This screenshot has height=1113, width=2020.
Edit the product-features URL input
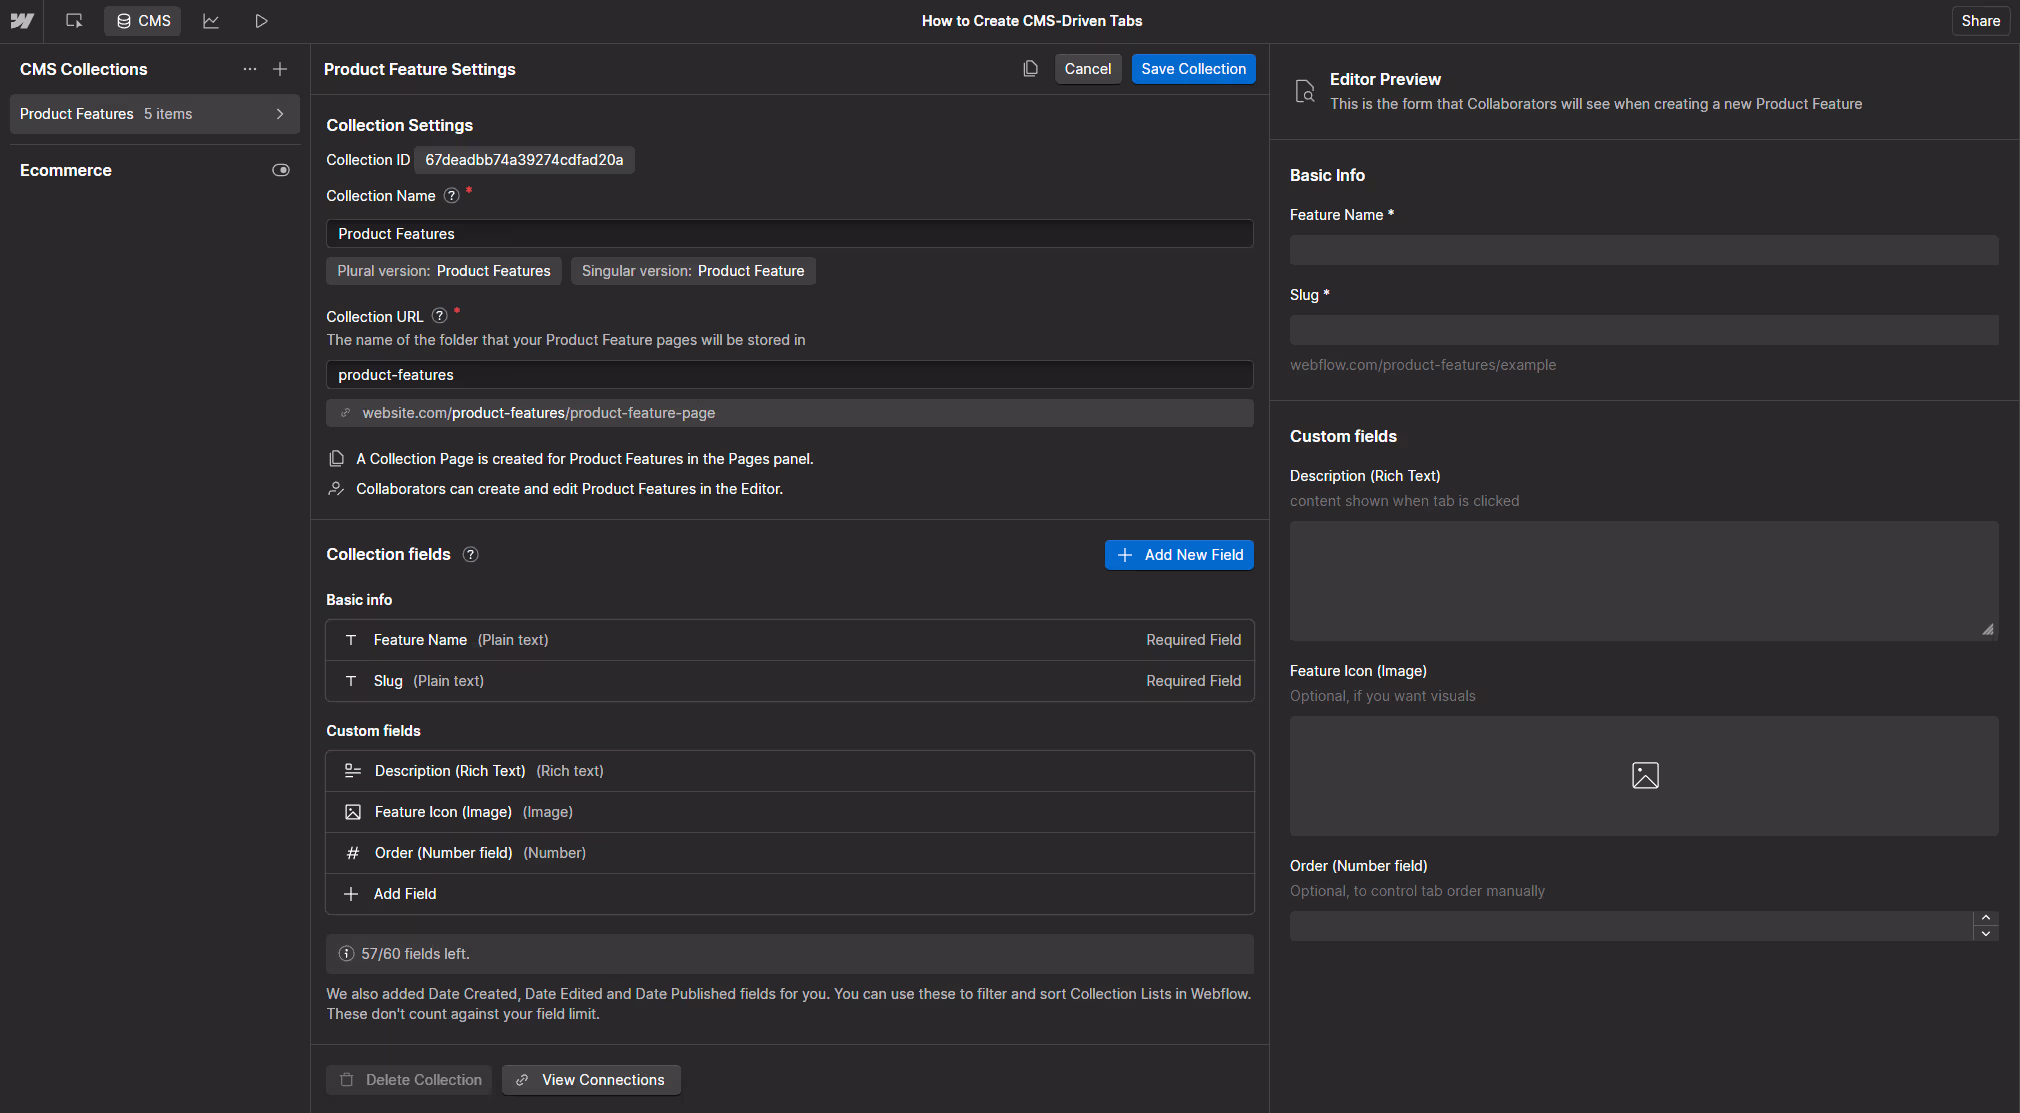789,375
